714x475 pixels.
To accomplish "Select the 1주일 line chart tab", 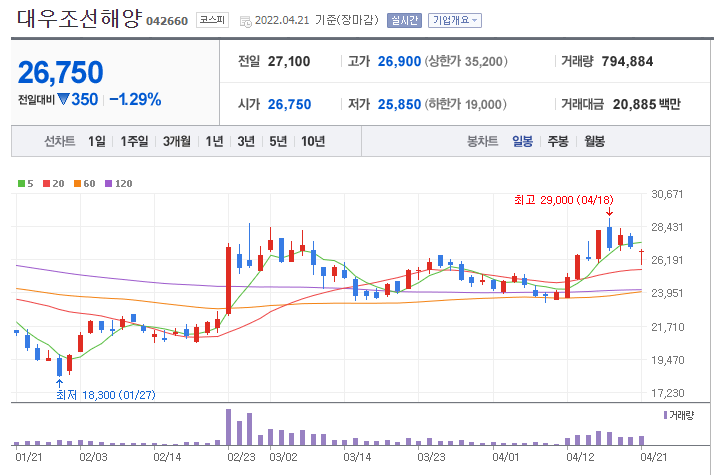I will 134,142.
